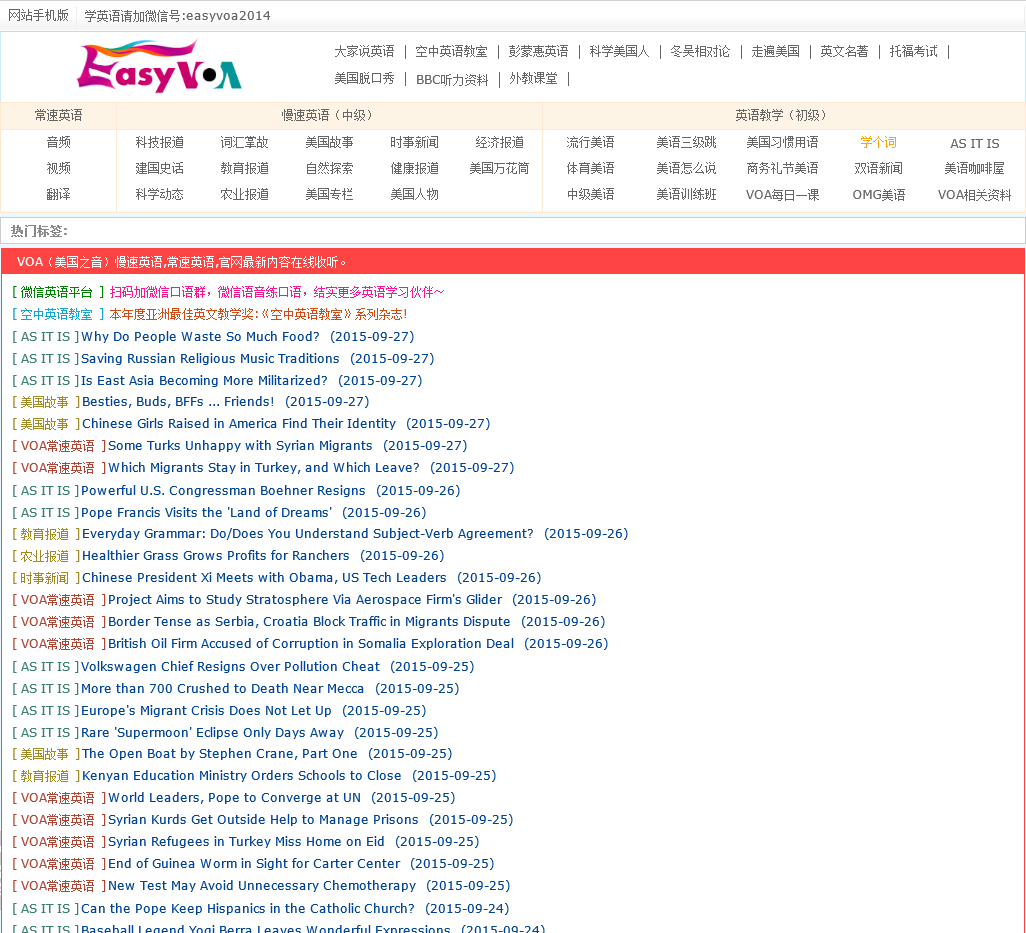The width and height of the screenshot is (1026, 933).
Task: Open 大家说英语 in top navigation
Action: pos(364,52)
